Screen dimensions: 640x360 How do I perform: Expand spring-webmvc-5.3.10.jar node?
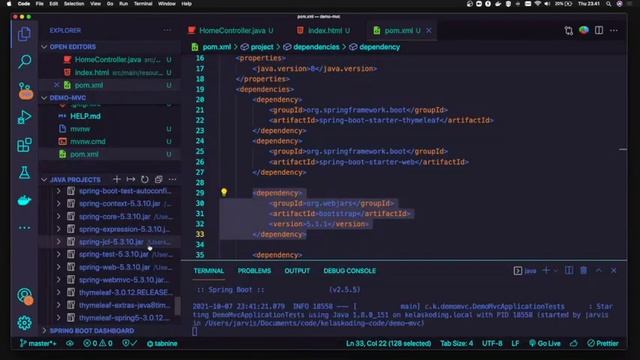tap(59, 280)
